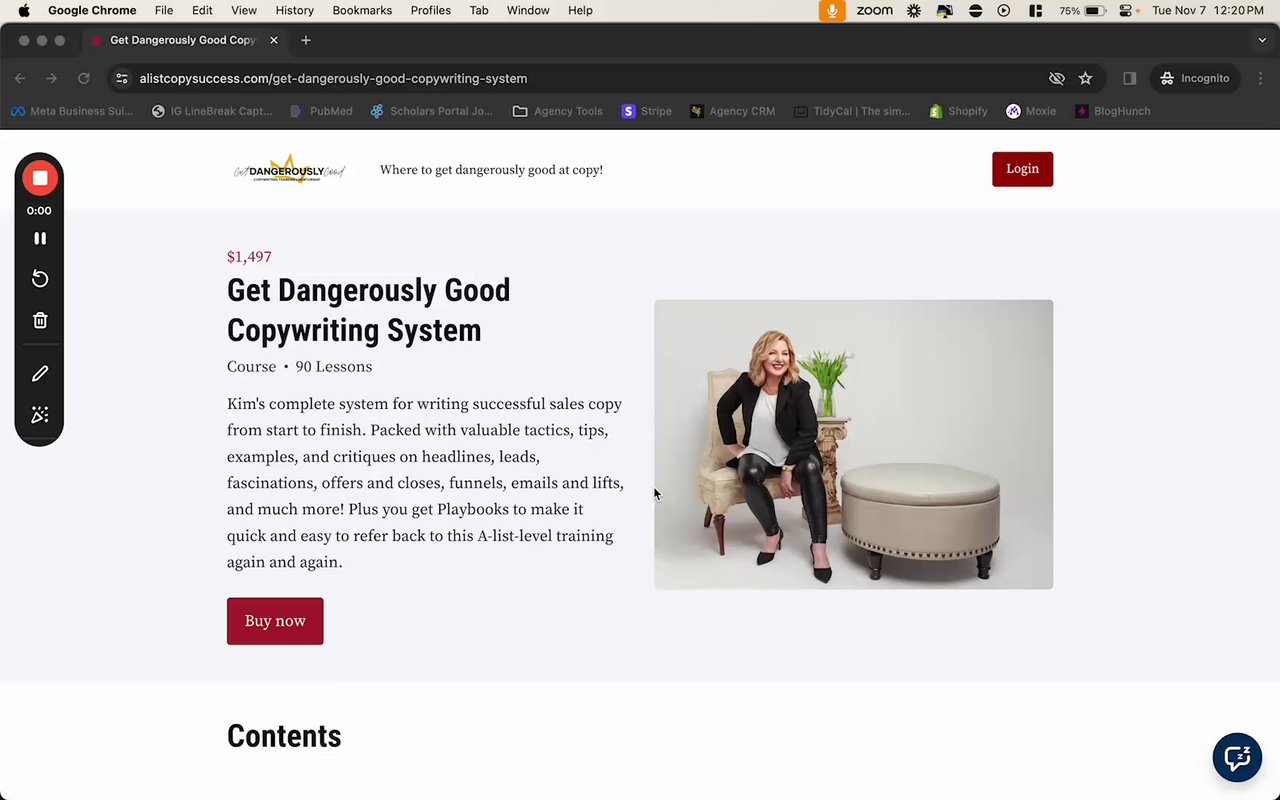
Task: Expand the tab search chevron
Action: 1262,40
